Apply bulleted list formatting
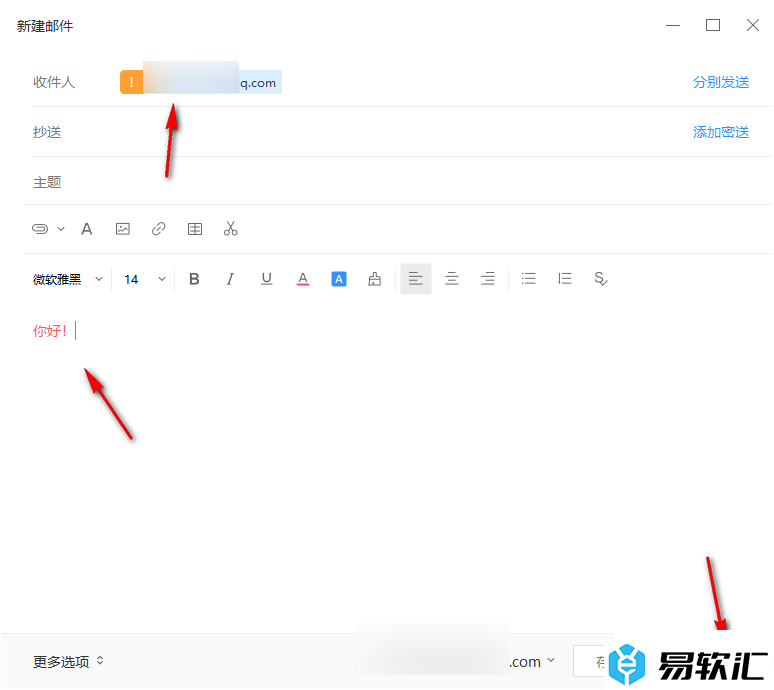This screenshot has height=690, width=774. point(529,279)
